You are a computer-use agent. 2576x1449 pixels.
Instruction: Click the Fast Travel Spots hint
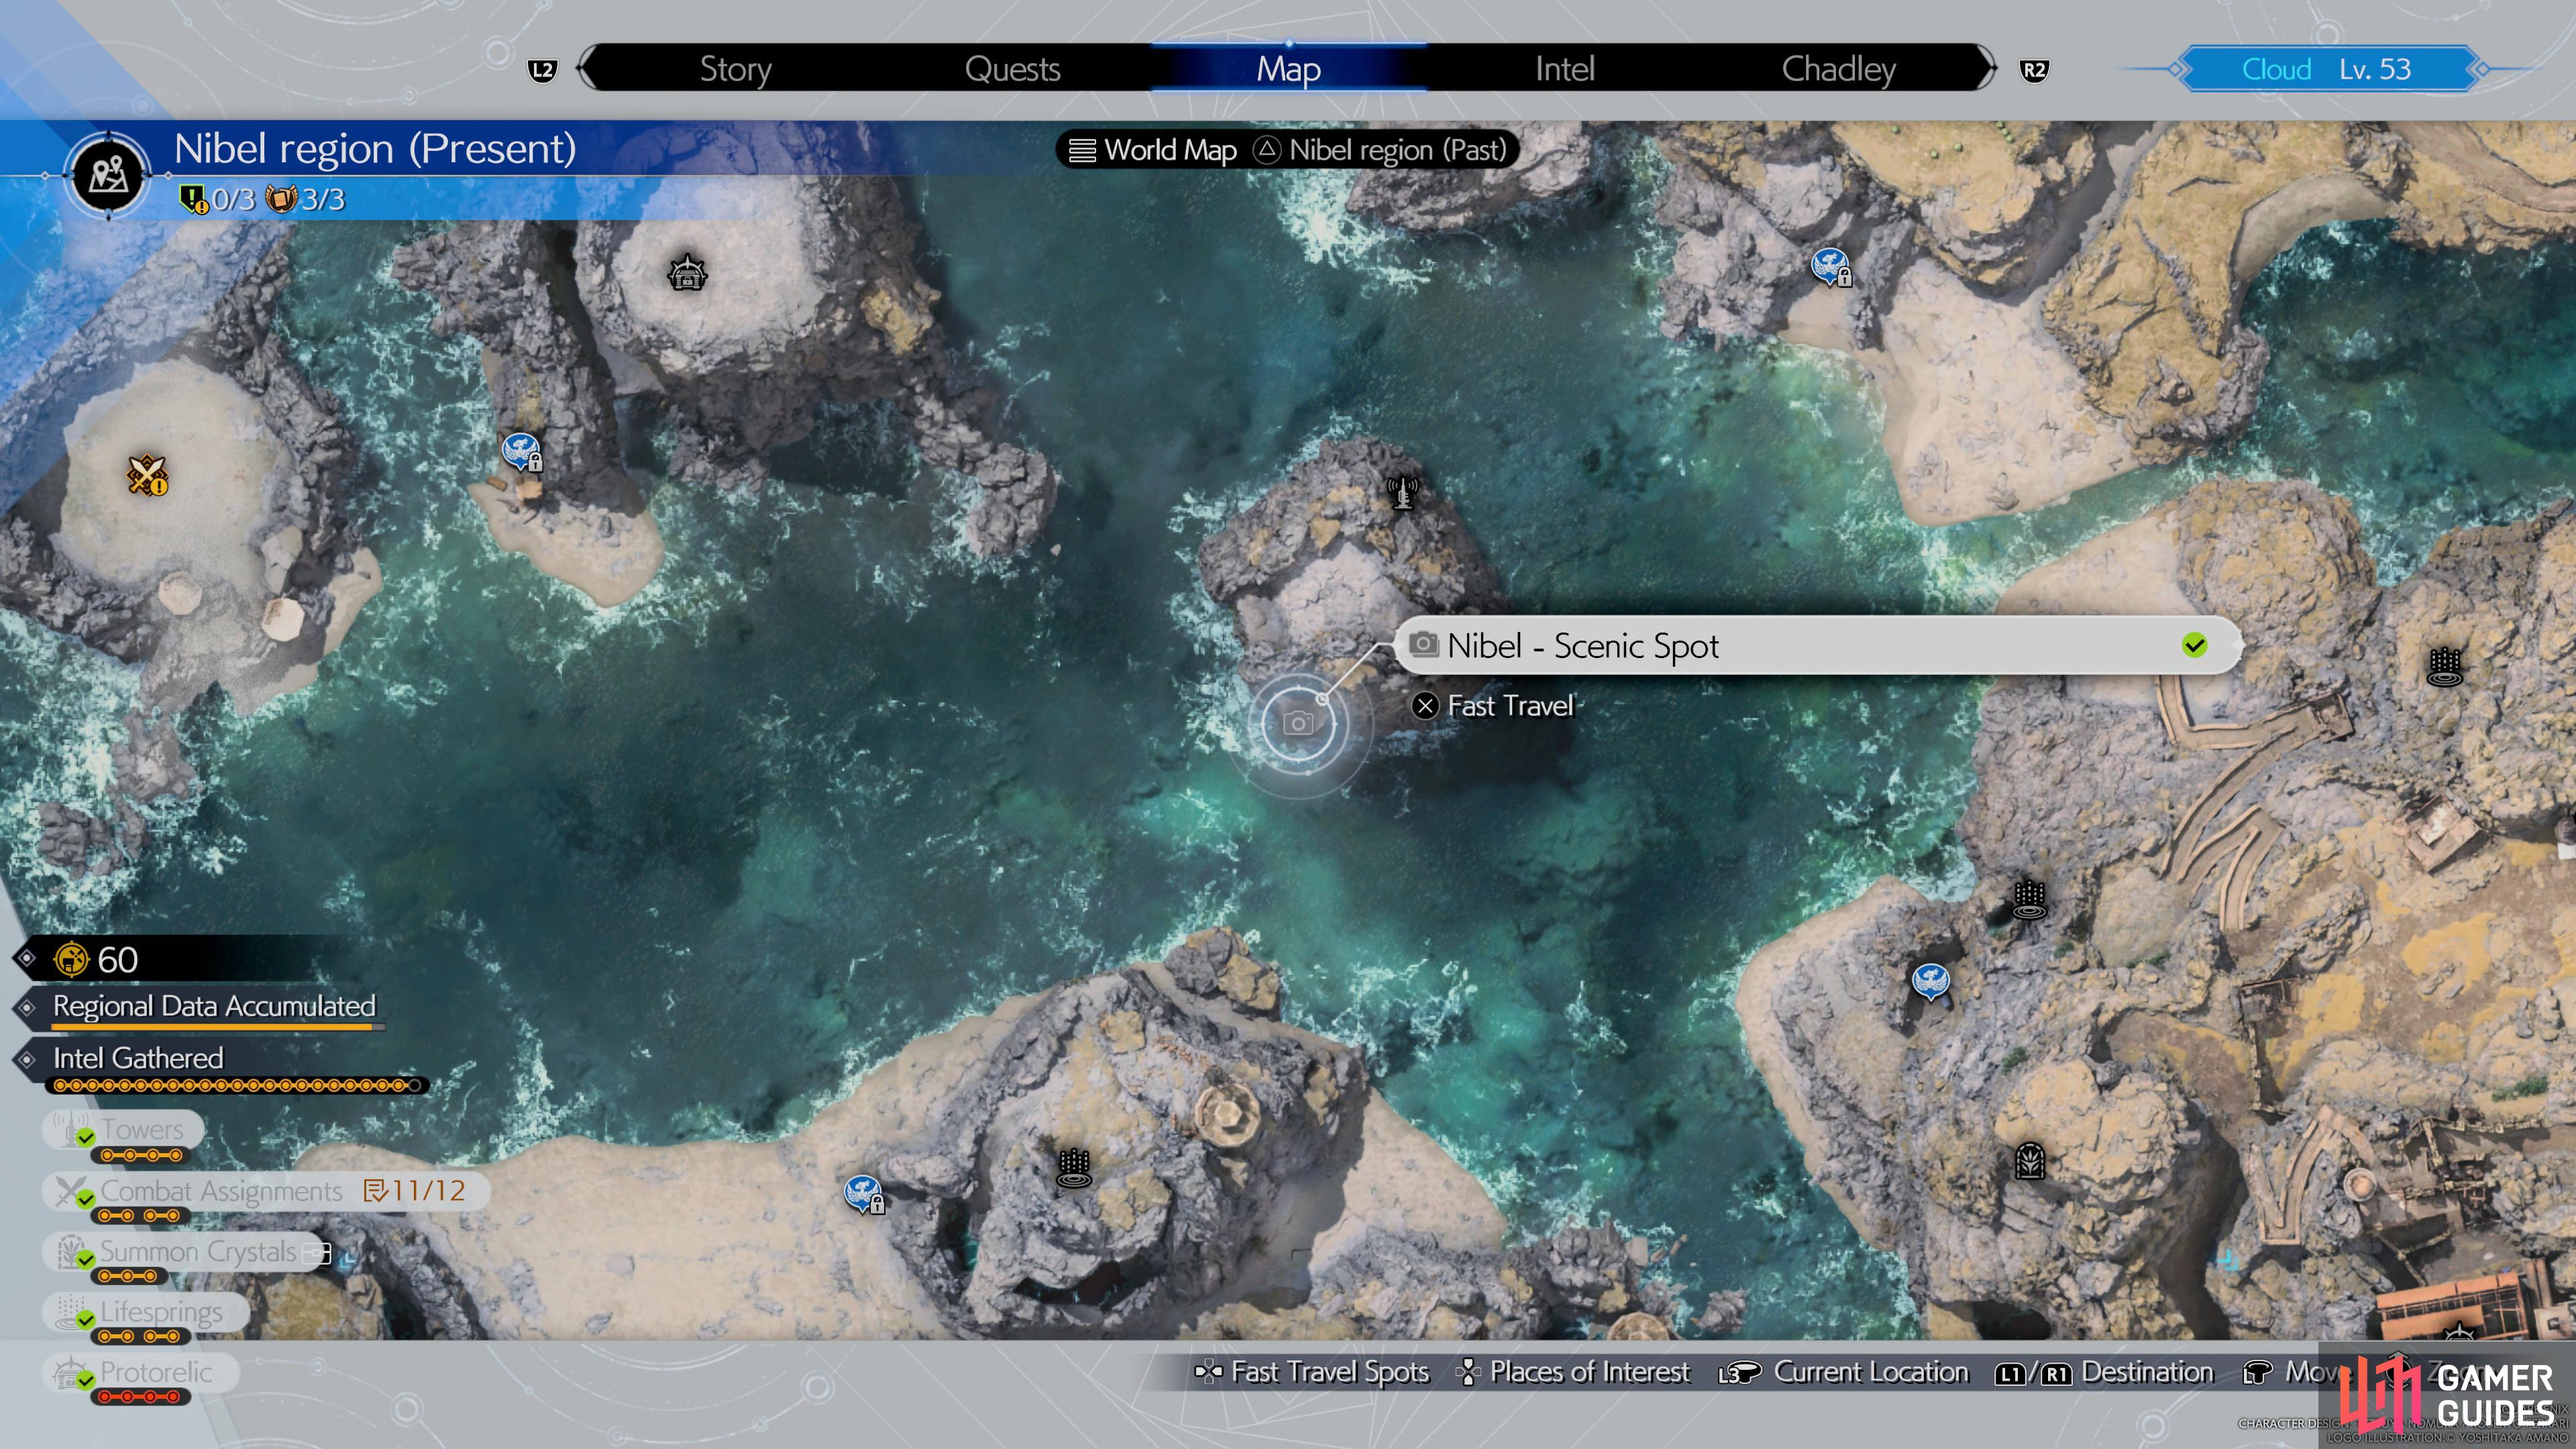coord(1311,1372)
